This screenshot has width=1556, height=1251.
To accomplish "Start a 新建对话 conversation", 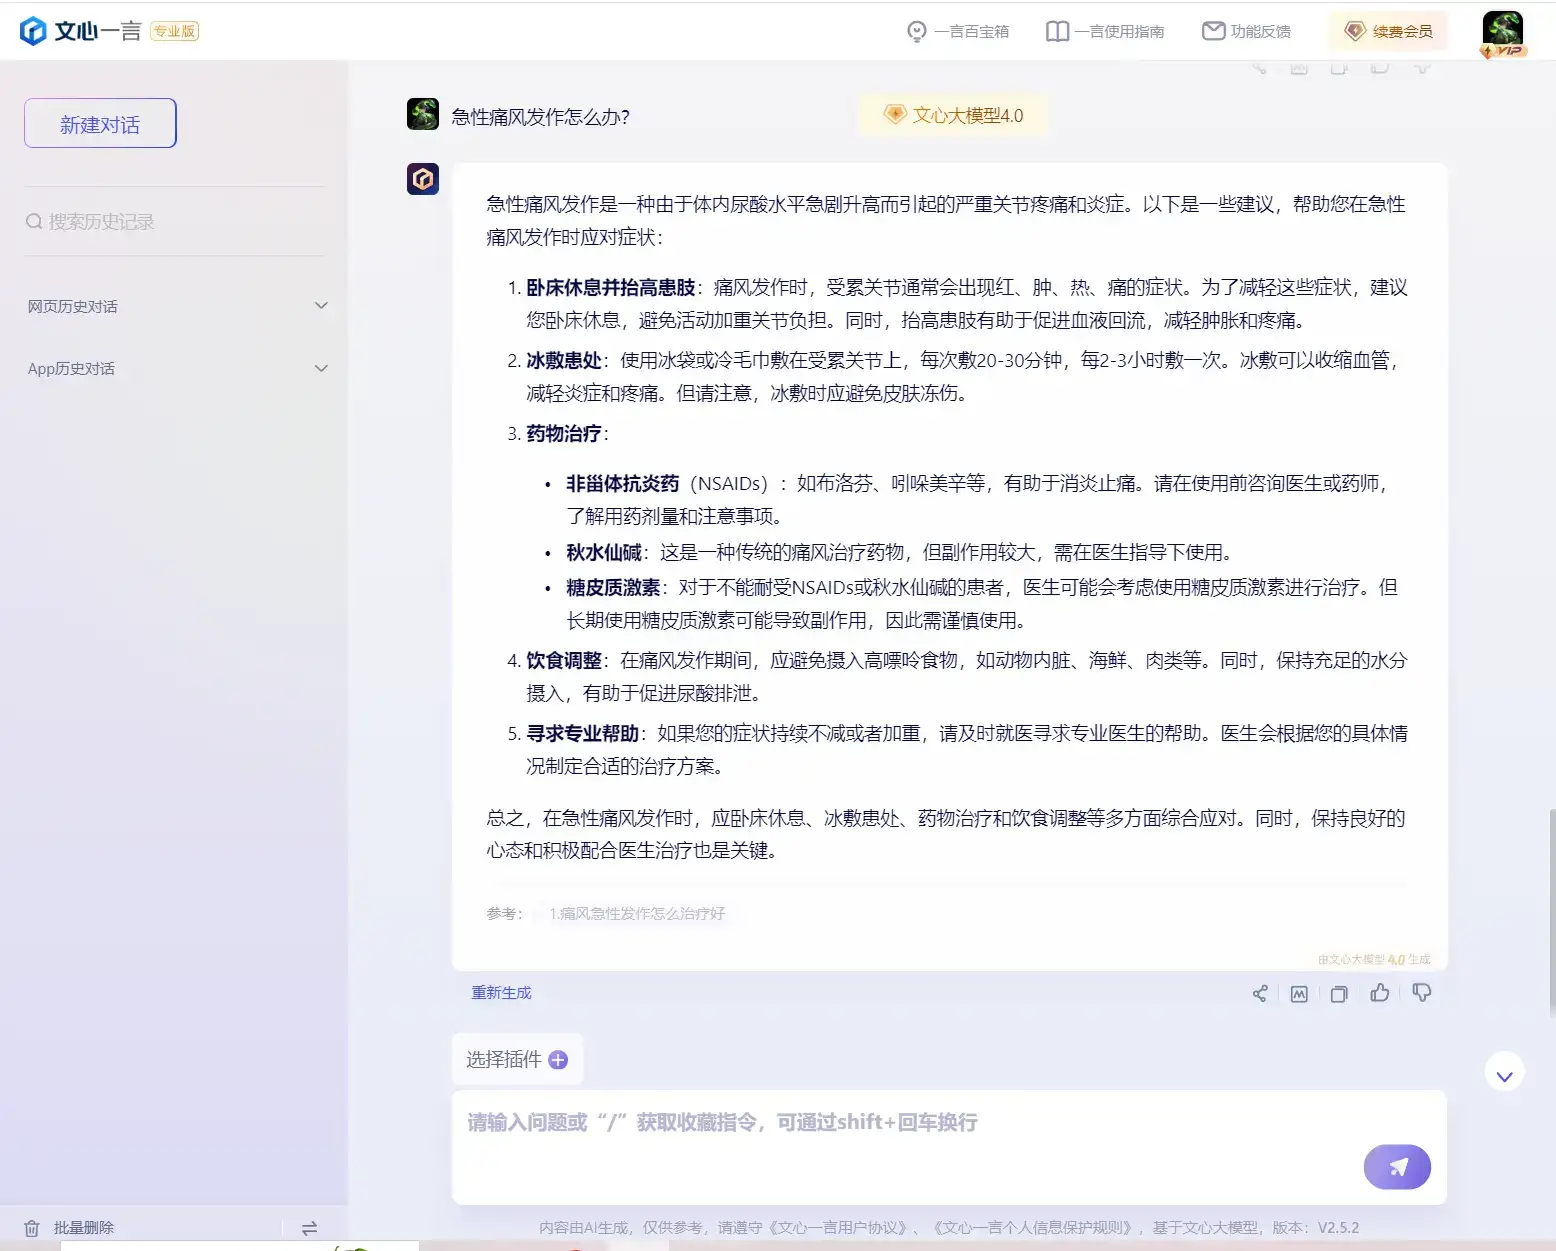I will coord(99,122).
